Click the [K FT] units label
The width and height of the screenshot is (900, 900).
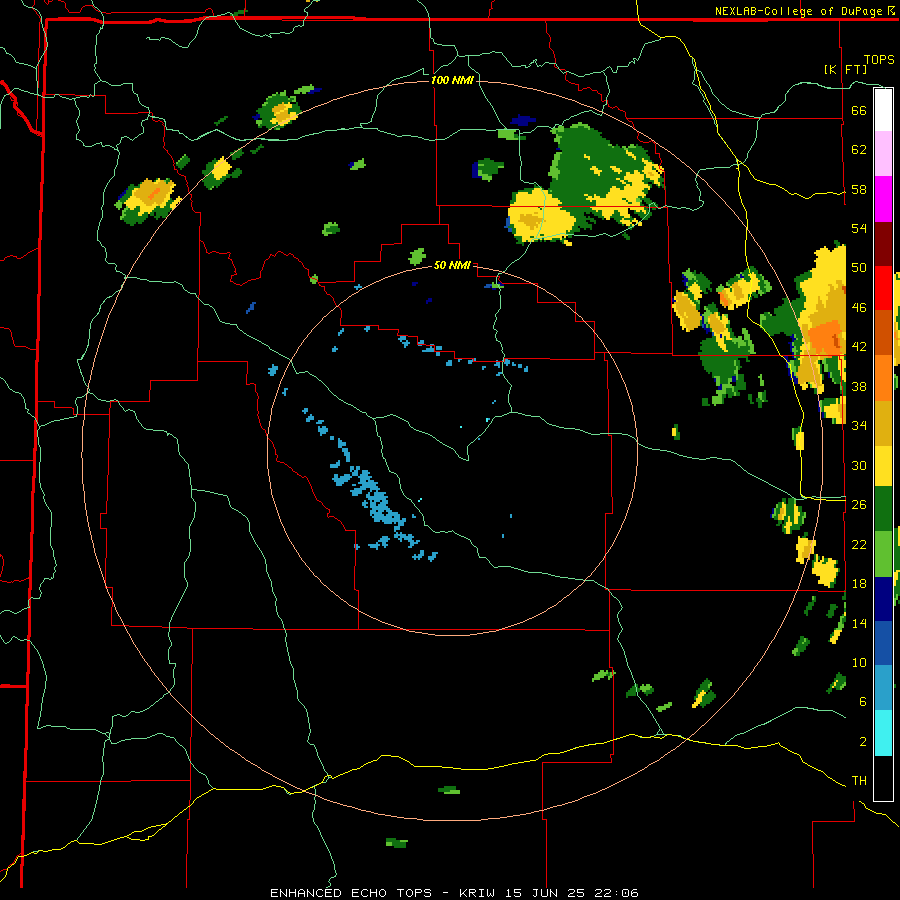click(845, 69)
